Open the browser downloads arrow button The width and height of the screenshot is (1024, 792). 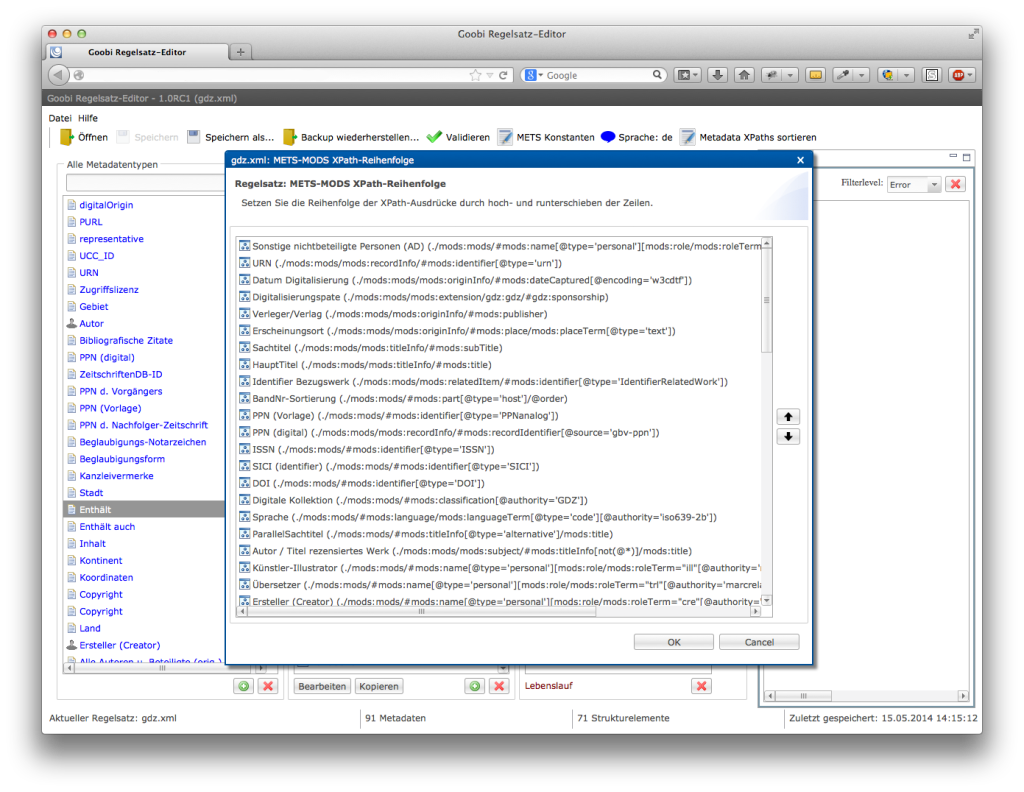pos(717,75)
